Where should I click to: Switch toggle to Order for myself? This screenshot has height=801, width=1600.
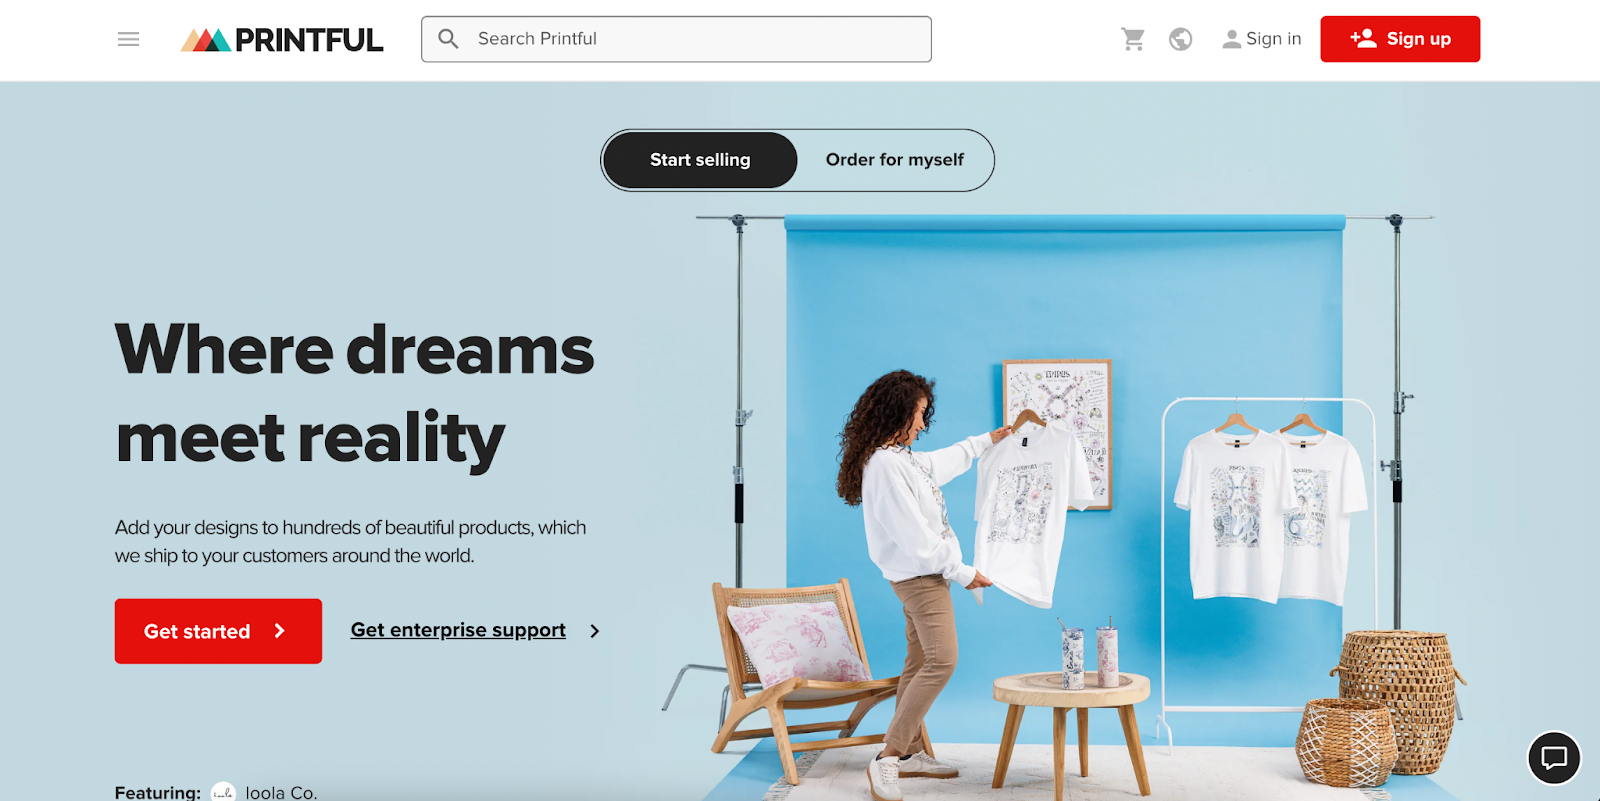895,160
